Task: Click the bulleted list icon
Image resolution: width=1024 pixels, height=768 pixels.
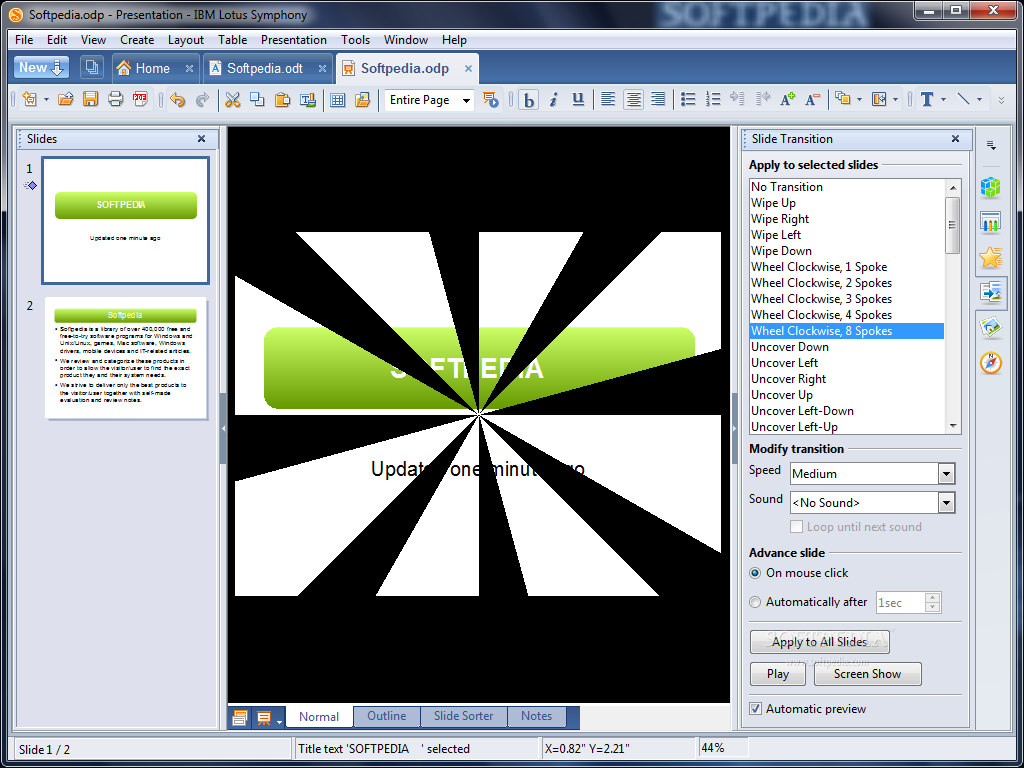Action: click(688, 99)
